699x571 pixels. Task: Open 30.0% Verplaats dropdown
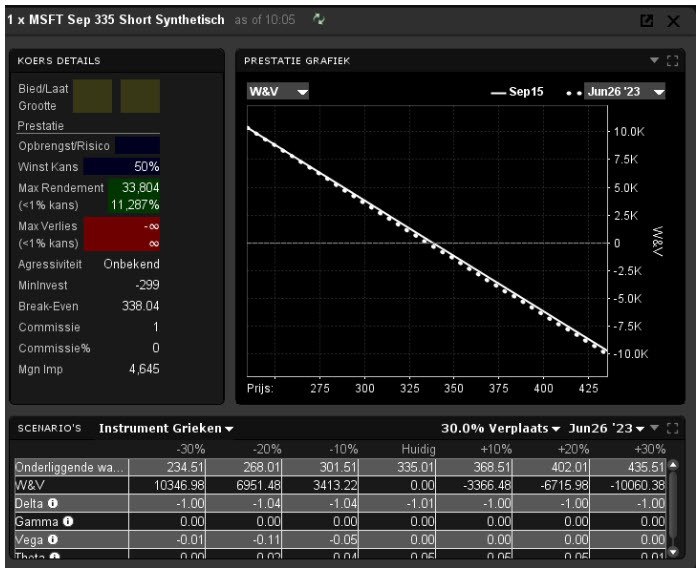tap(500, 428)
